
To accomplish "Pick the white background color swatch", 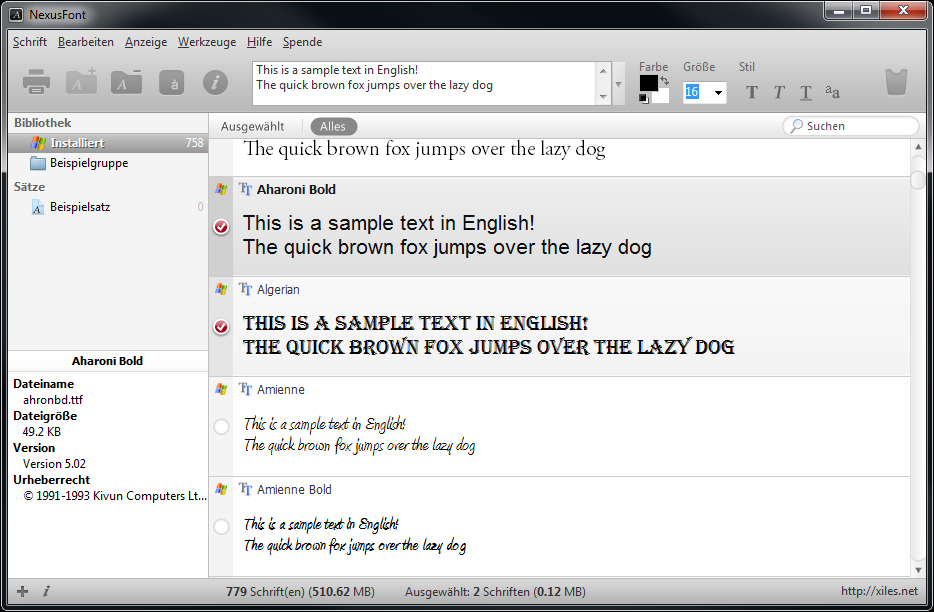I will (x=661, y=96).
